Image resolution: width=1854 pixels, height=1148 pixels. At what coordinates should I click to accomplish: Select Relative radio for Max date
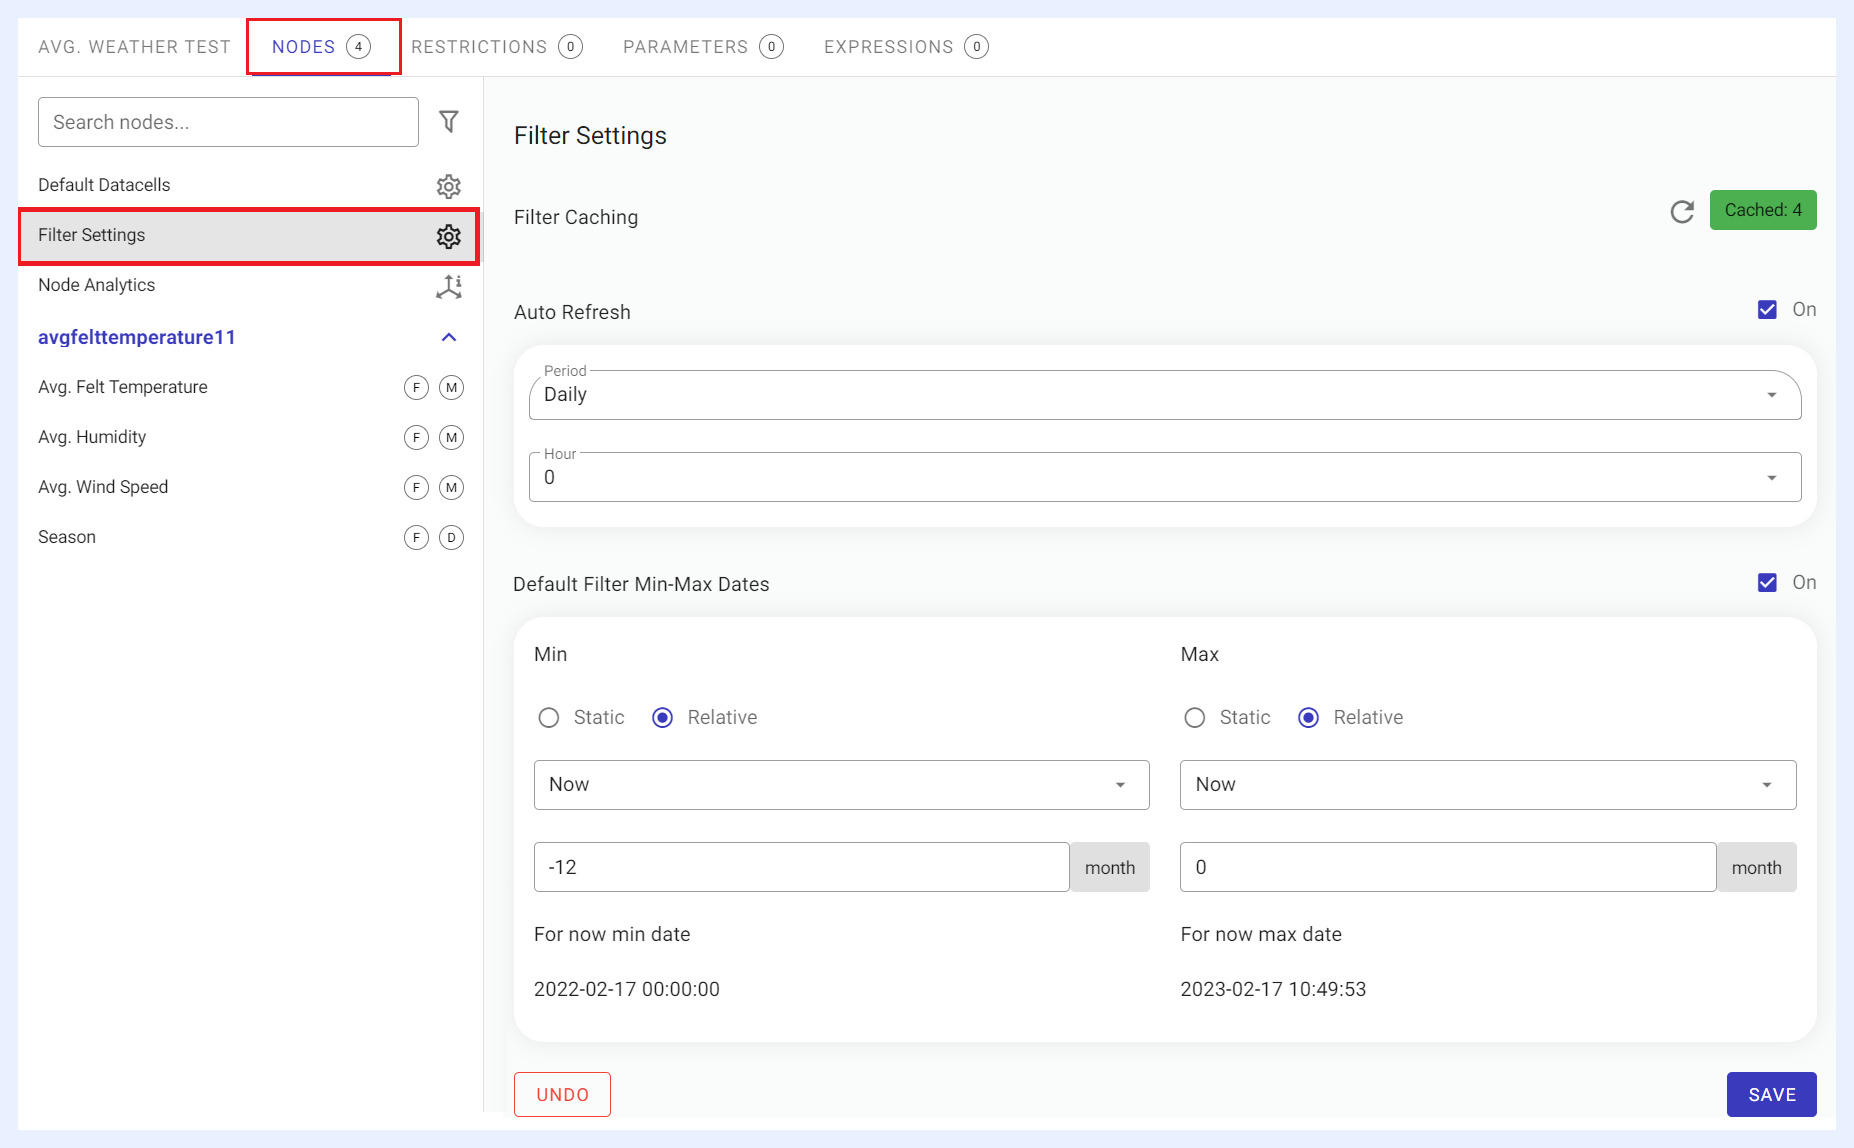pos(1308,718)
